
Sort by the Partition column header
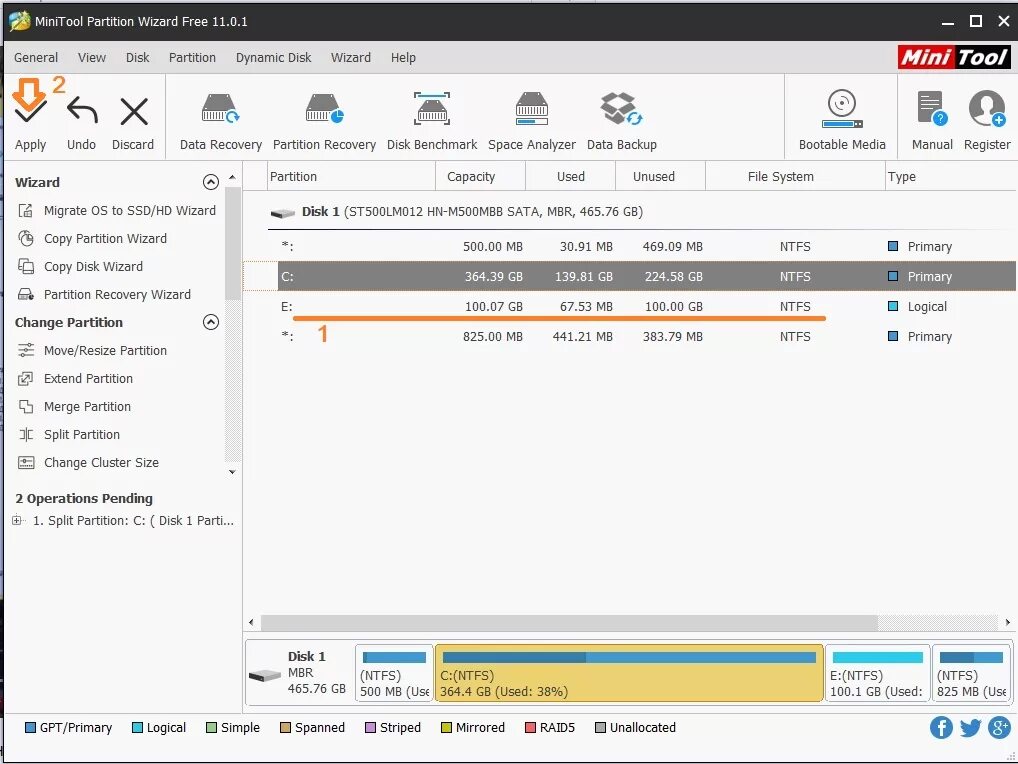tap(351, 177)
